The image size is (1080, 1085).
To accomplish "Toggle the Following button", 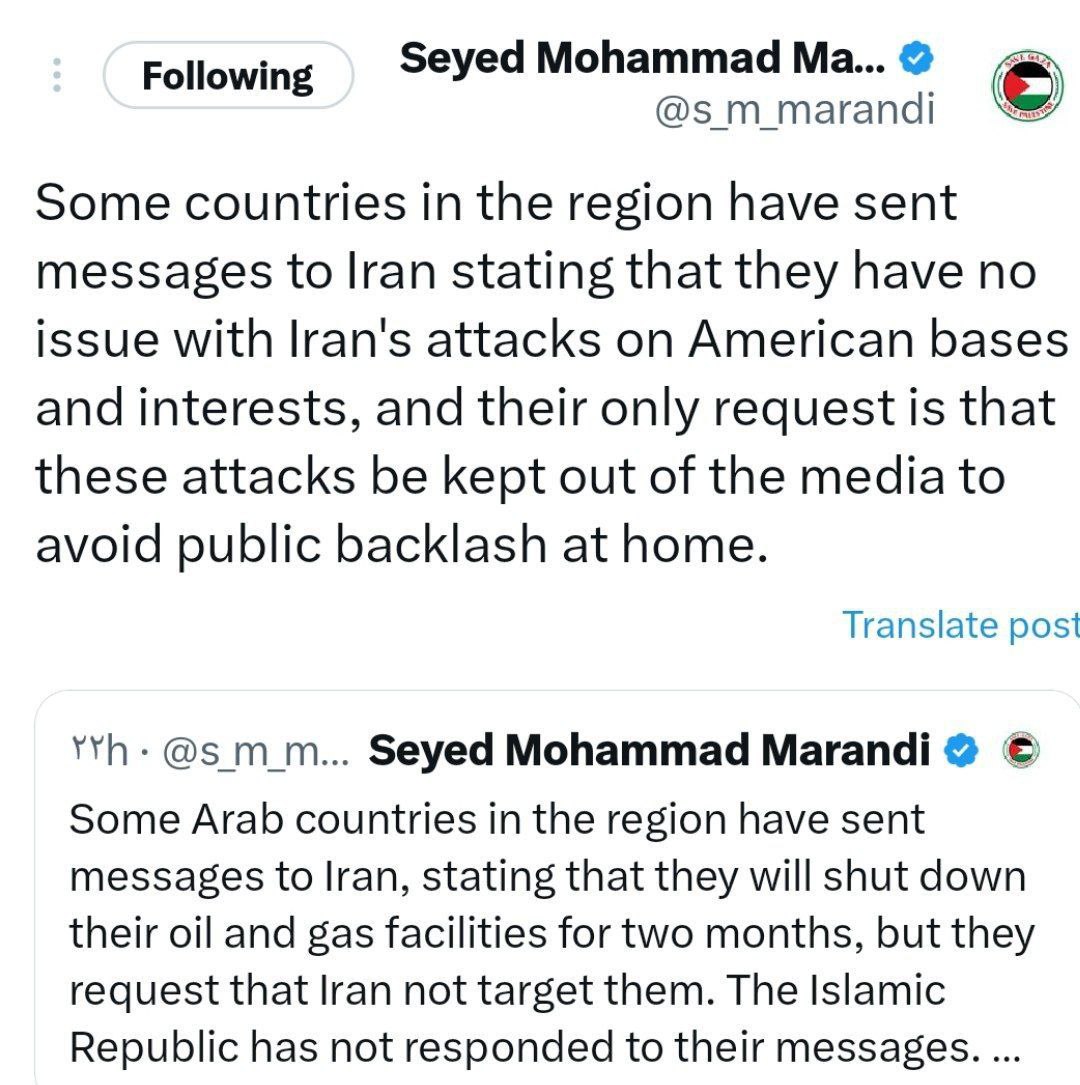I will click(x=228, y=76).
